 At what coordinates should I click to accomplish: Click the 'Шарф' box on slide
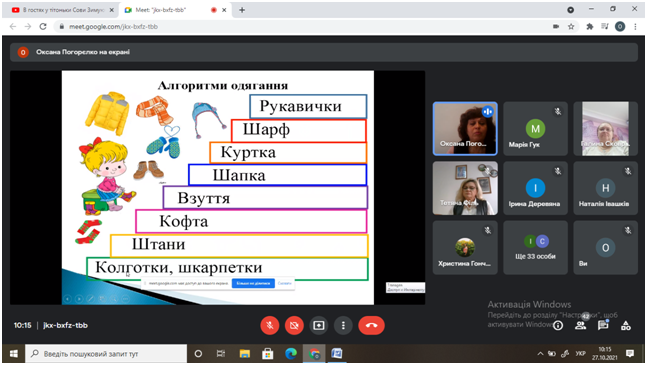pyautogui.click(x=299, y=130)
